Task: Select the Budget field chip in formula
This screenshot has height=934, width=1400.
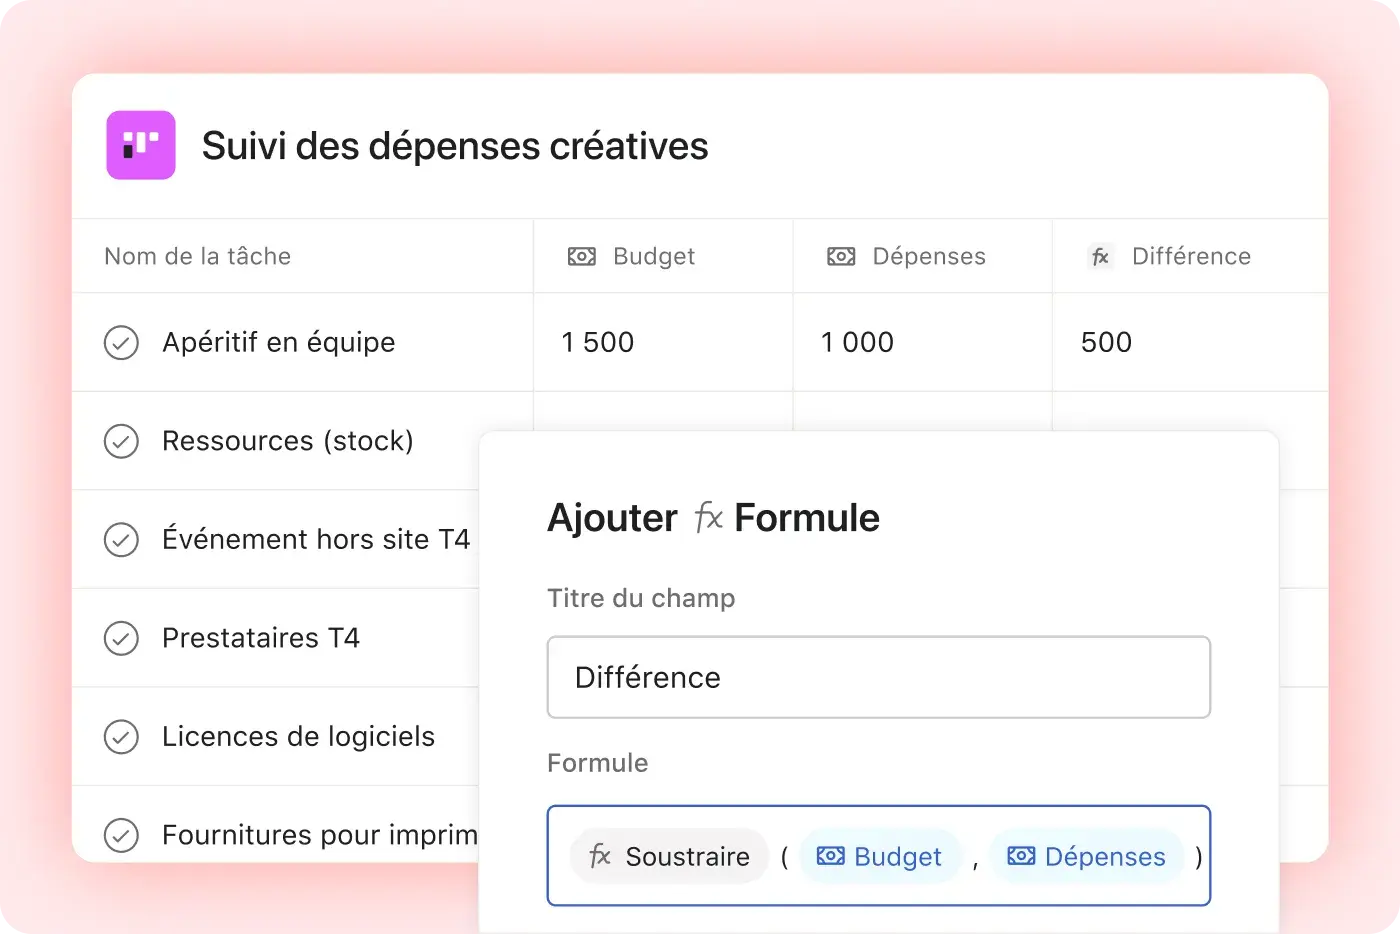Action: pyautogui.click(x=880, y=856)
